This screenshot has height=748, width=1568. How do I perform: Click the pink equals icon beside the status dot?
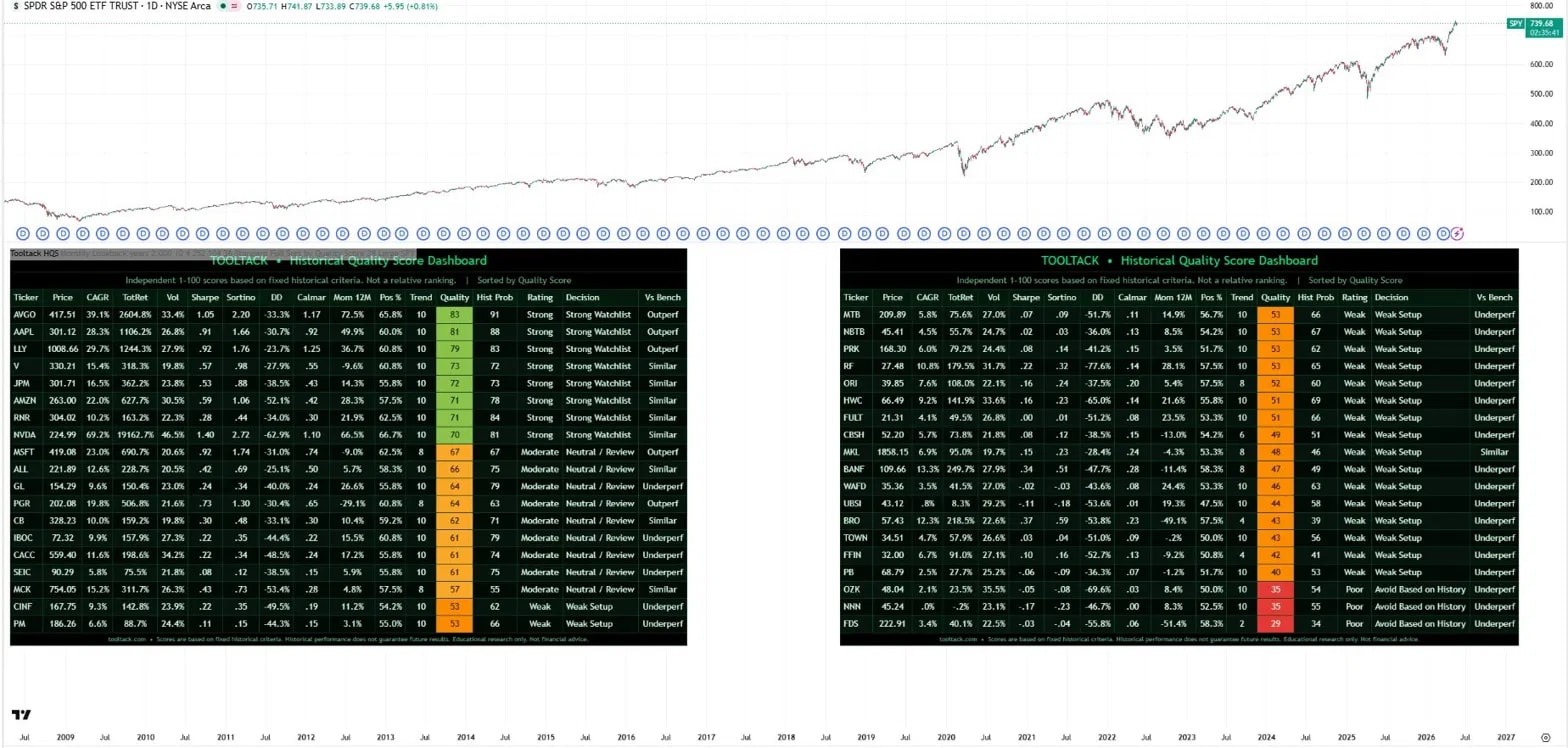coord(234,6)
